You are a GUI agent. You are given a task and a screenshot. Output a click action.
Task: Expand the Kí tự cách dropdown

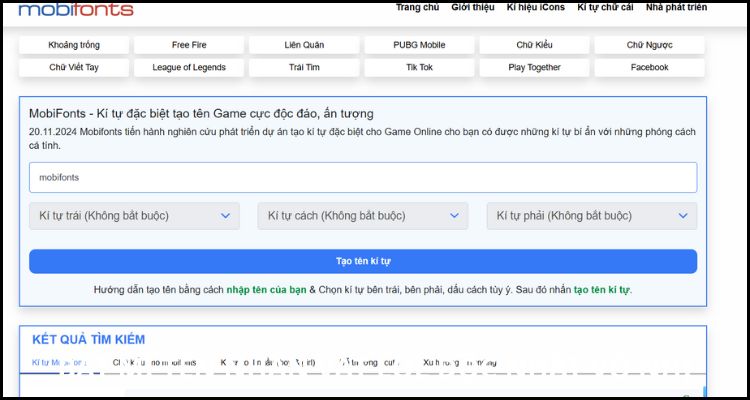coord(363,216)
